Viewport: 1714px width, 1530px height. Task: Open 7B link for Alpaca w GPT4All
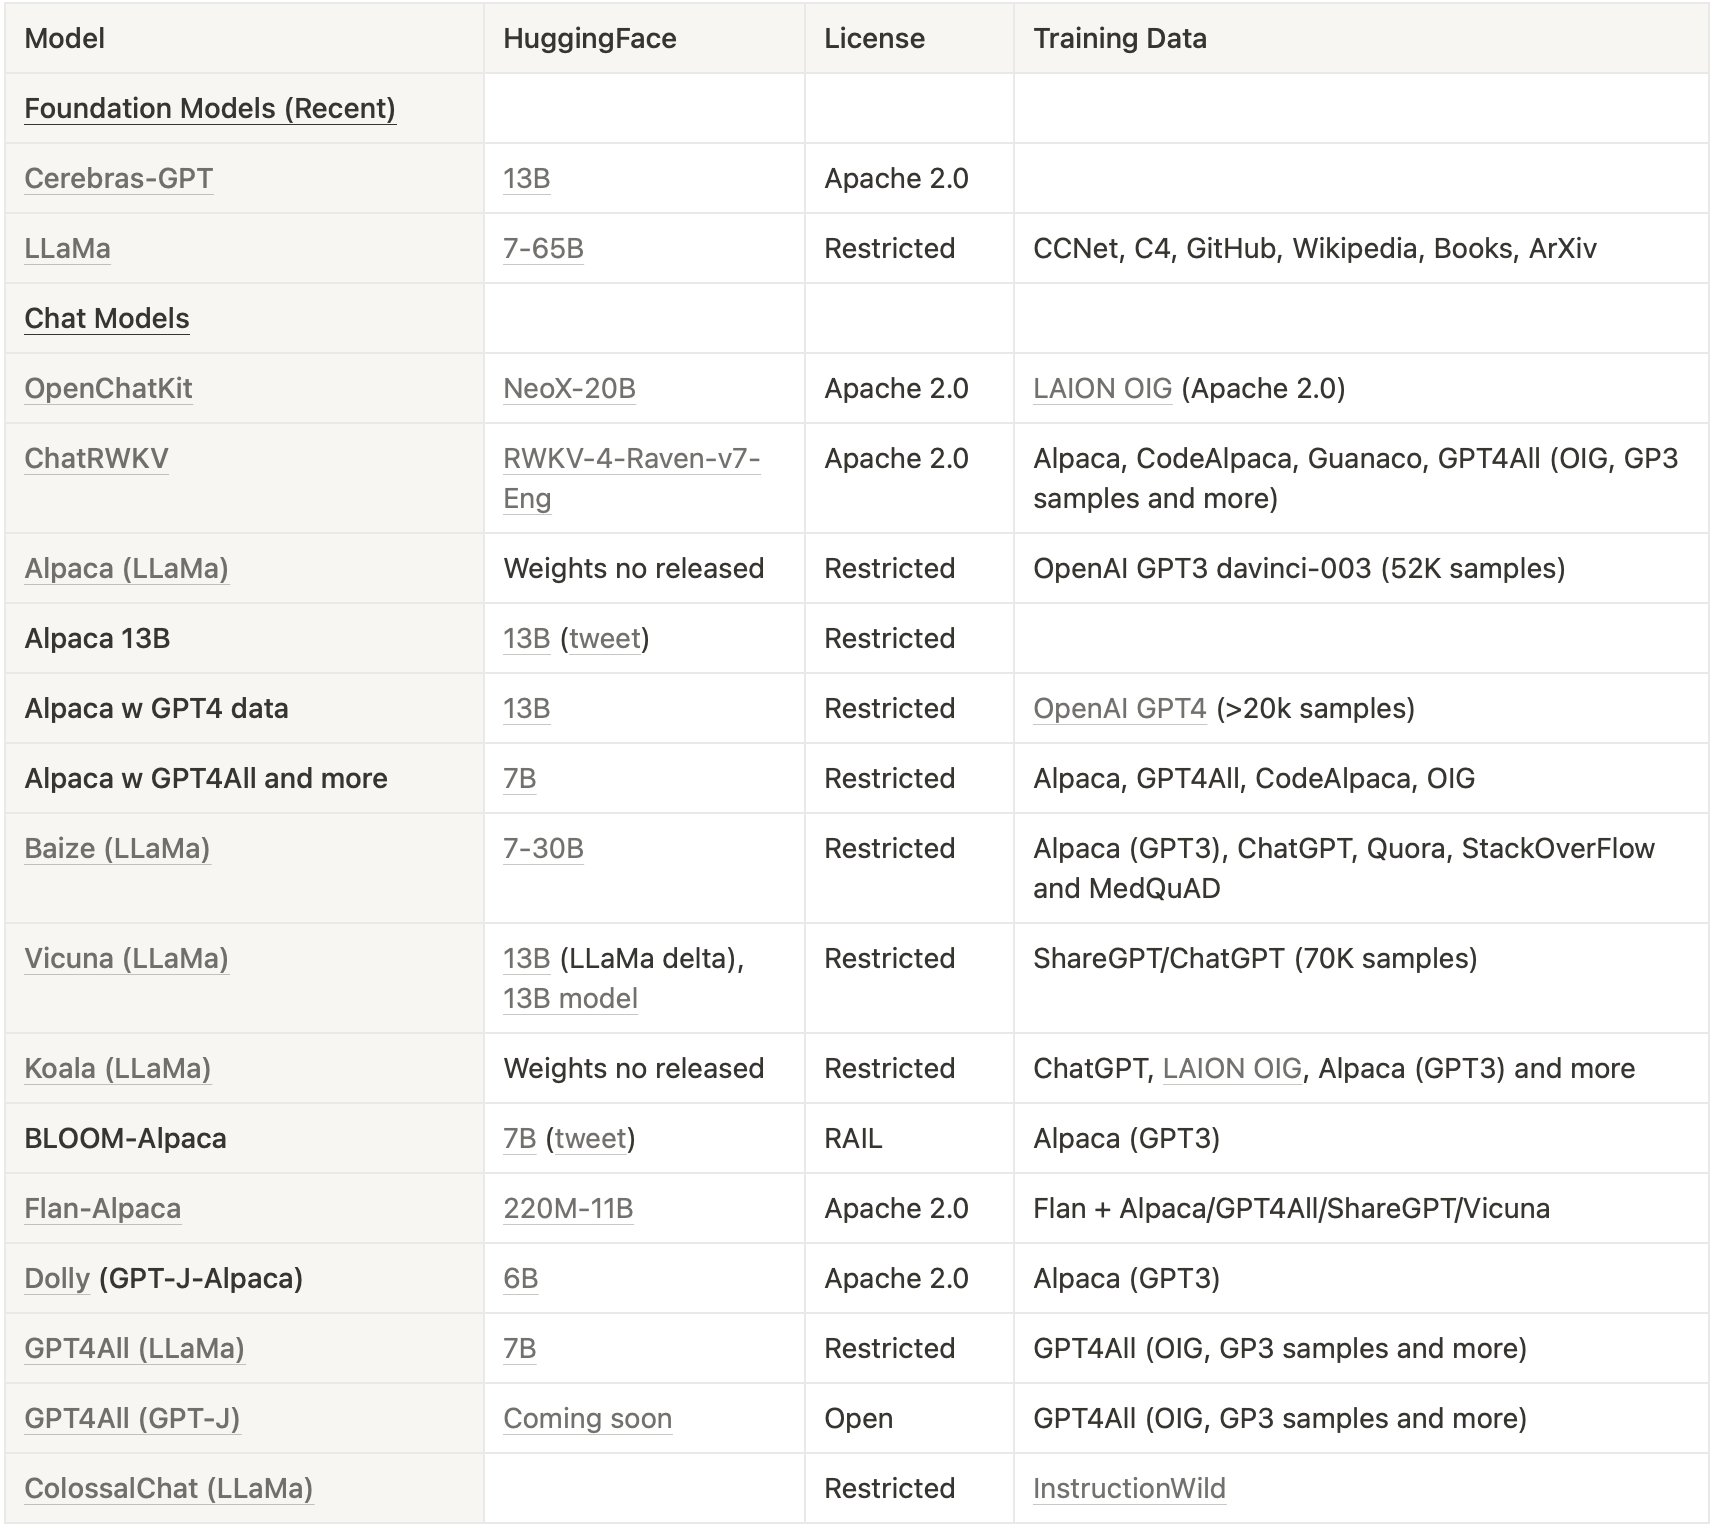(519, 778)
